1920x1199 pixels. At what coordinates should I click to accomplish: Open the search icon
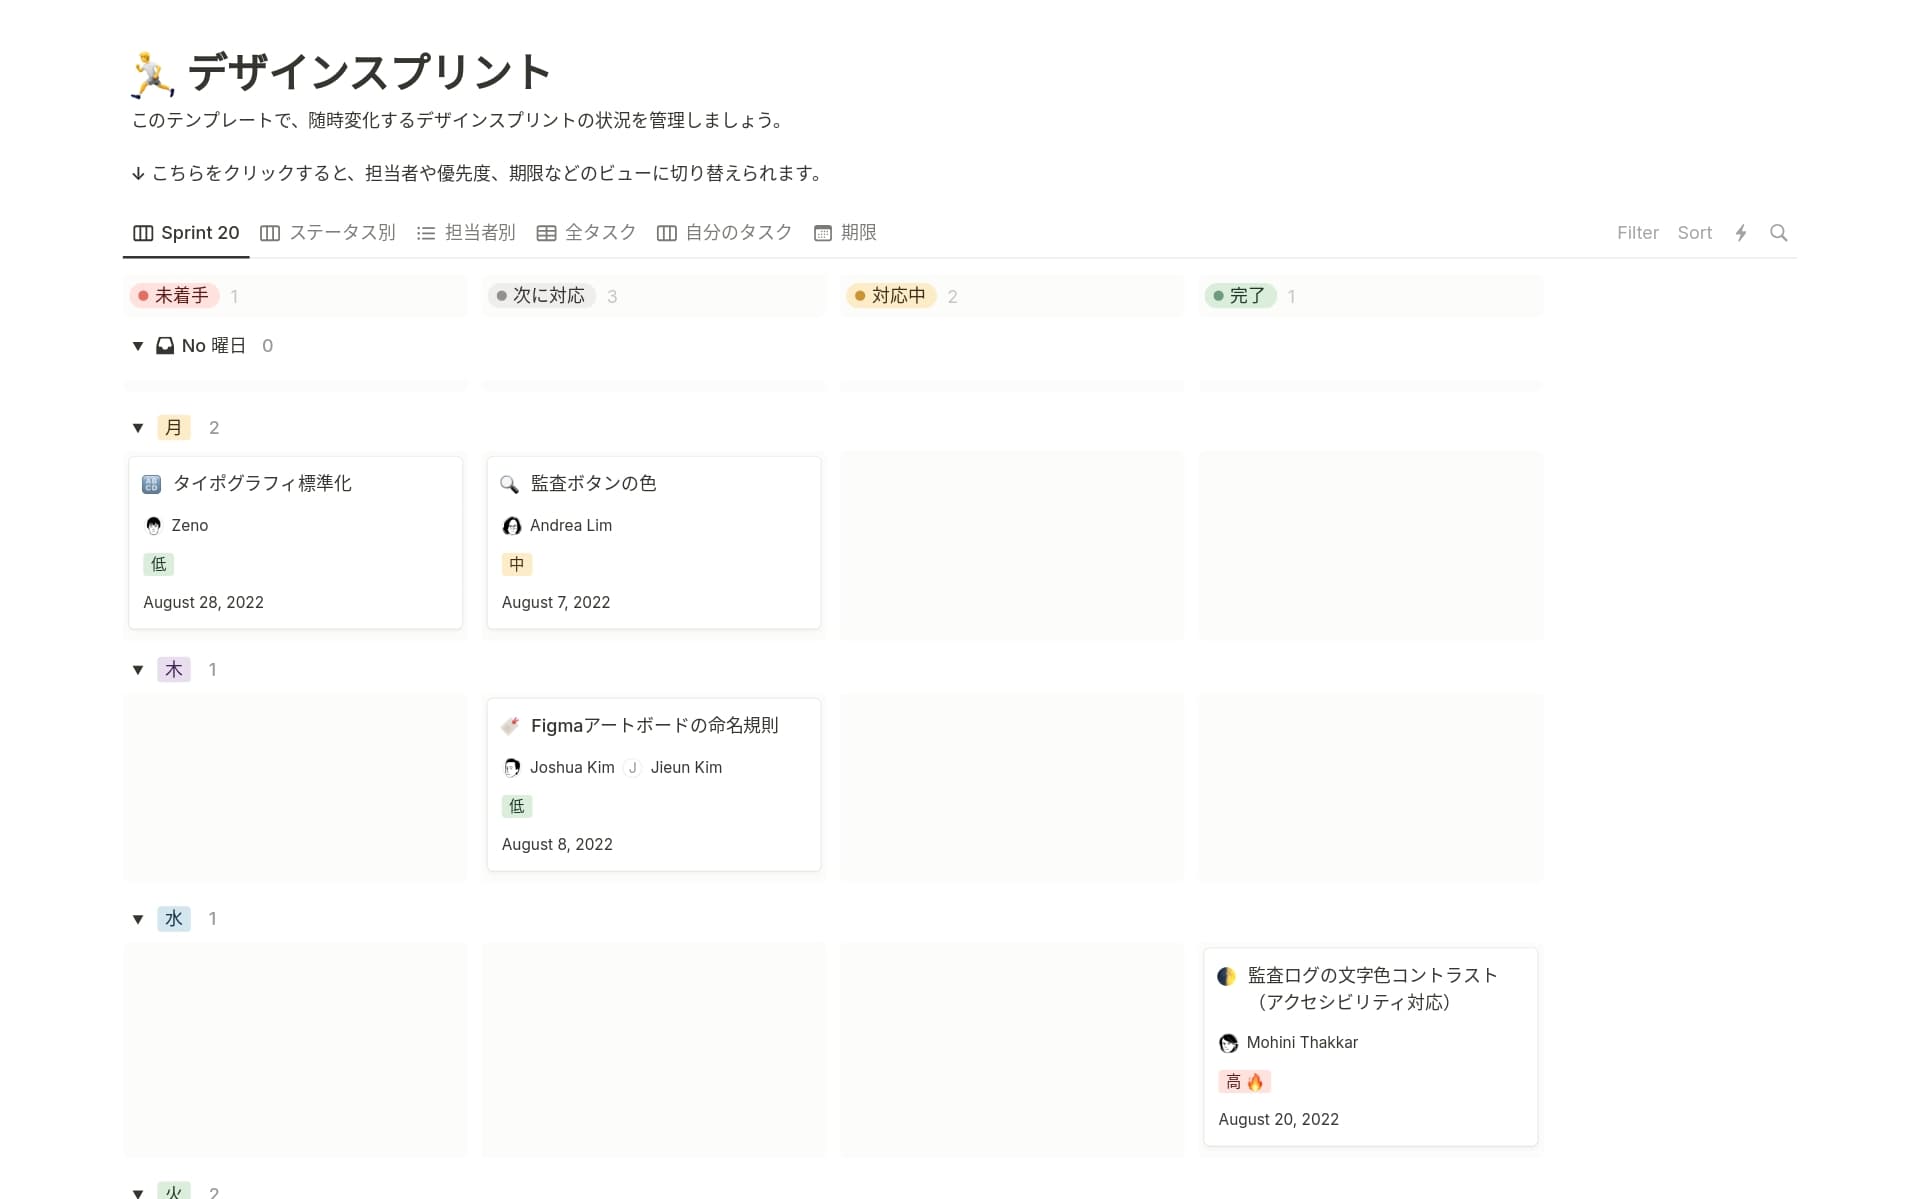[x=1780, y=232]
